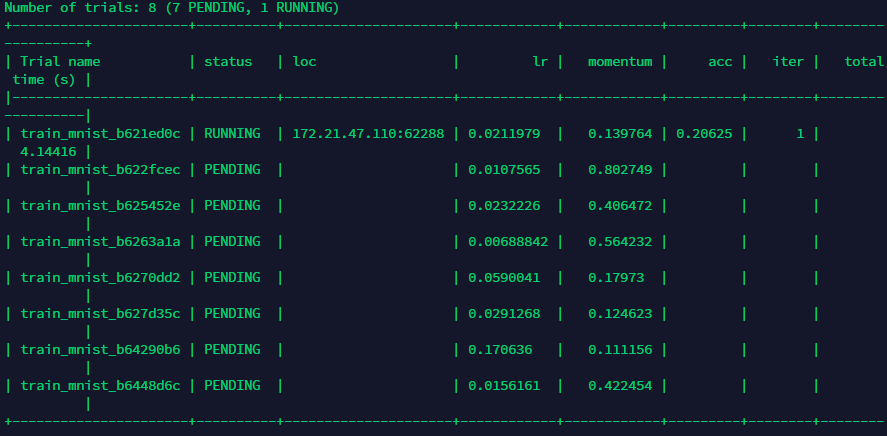Click the RUNNING status cell
This screenshot has width=887, height=436.
pos(232,134)
